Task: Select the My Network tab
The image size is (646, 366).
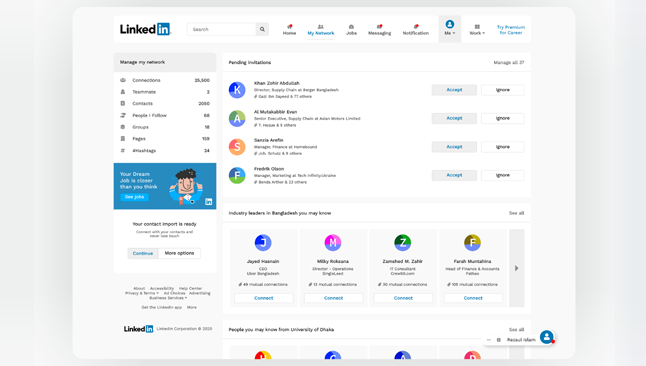Action: tap(321, 30)
